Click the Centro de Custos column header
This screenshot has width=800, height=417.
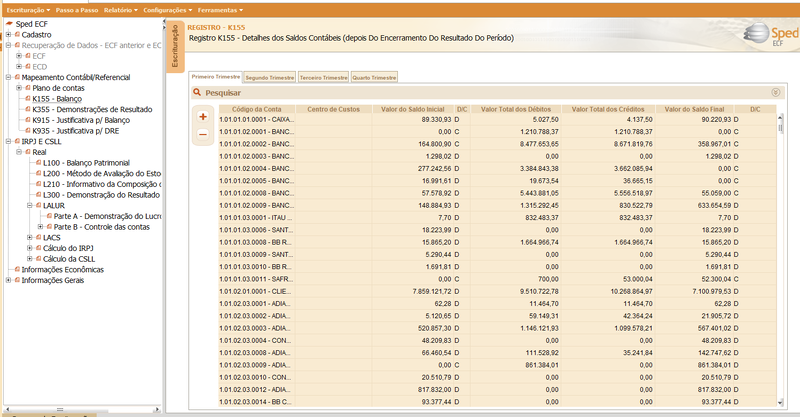pos(334,109)
